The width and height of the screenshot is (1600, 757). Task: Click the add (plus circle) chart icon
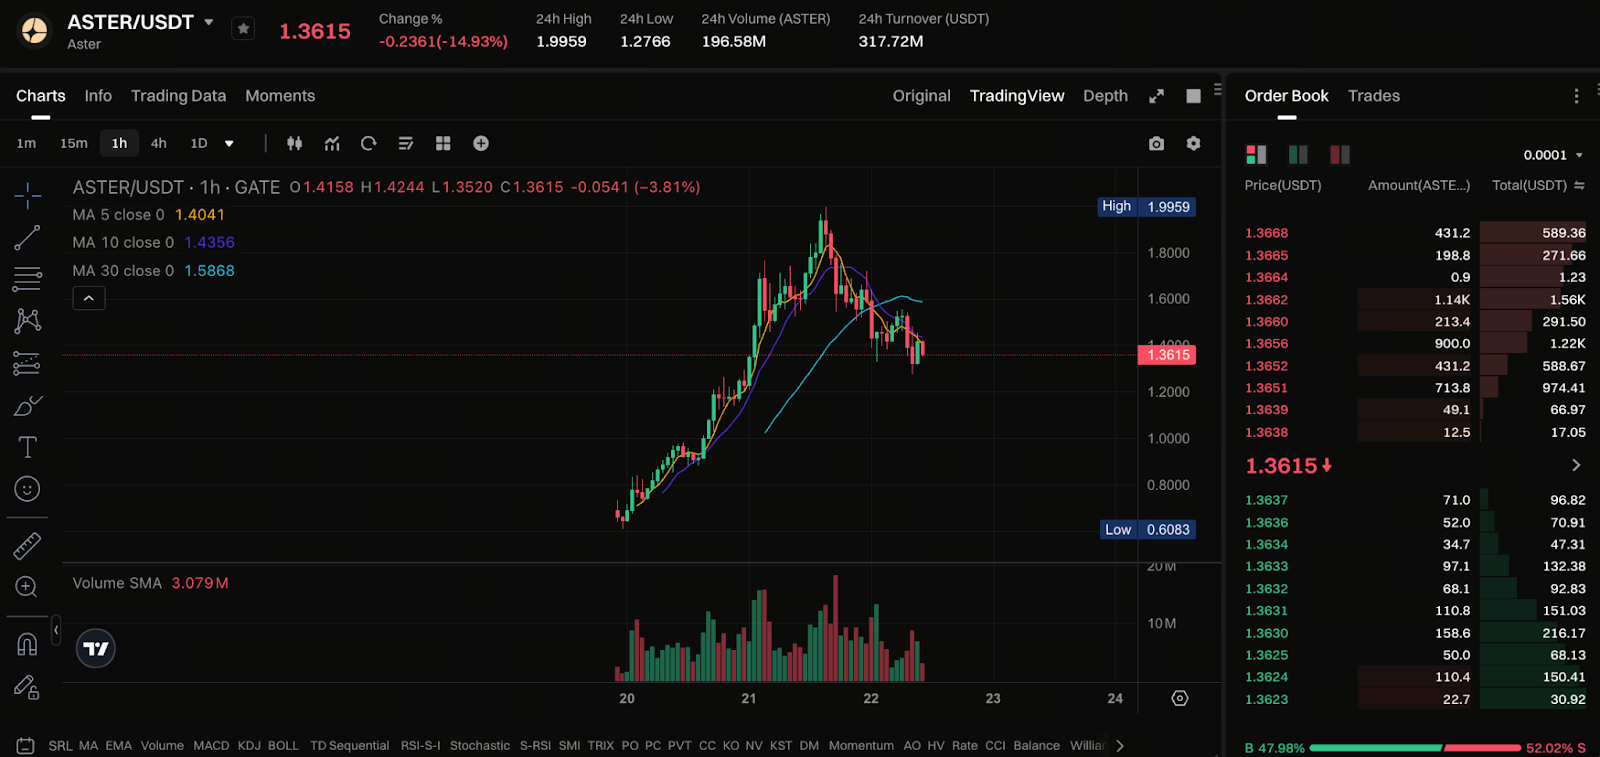click(x=481, y=143)
